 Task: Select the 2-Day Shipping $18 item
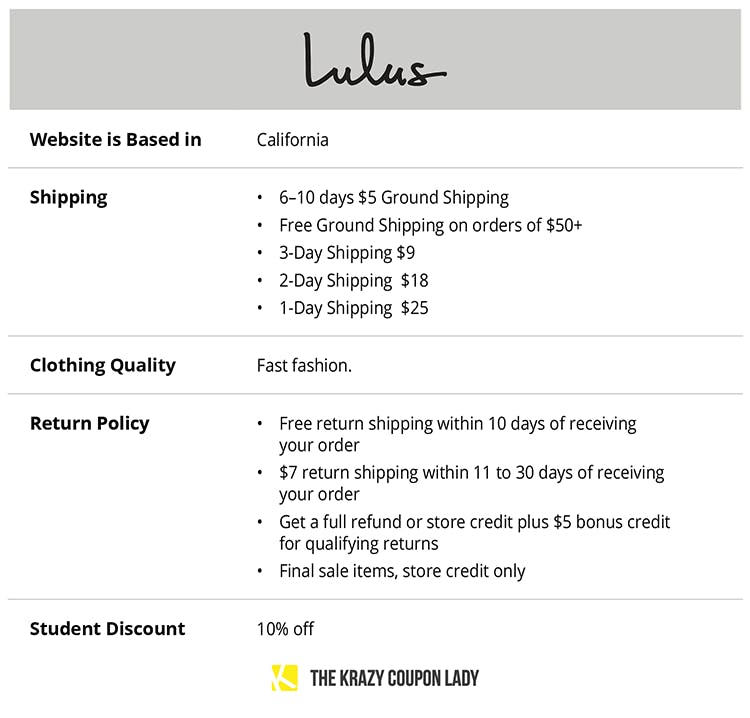tap(353, 280)
